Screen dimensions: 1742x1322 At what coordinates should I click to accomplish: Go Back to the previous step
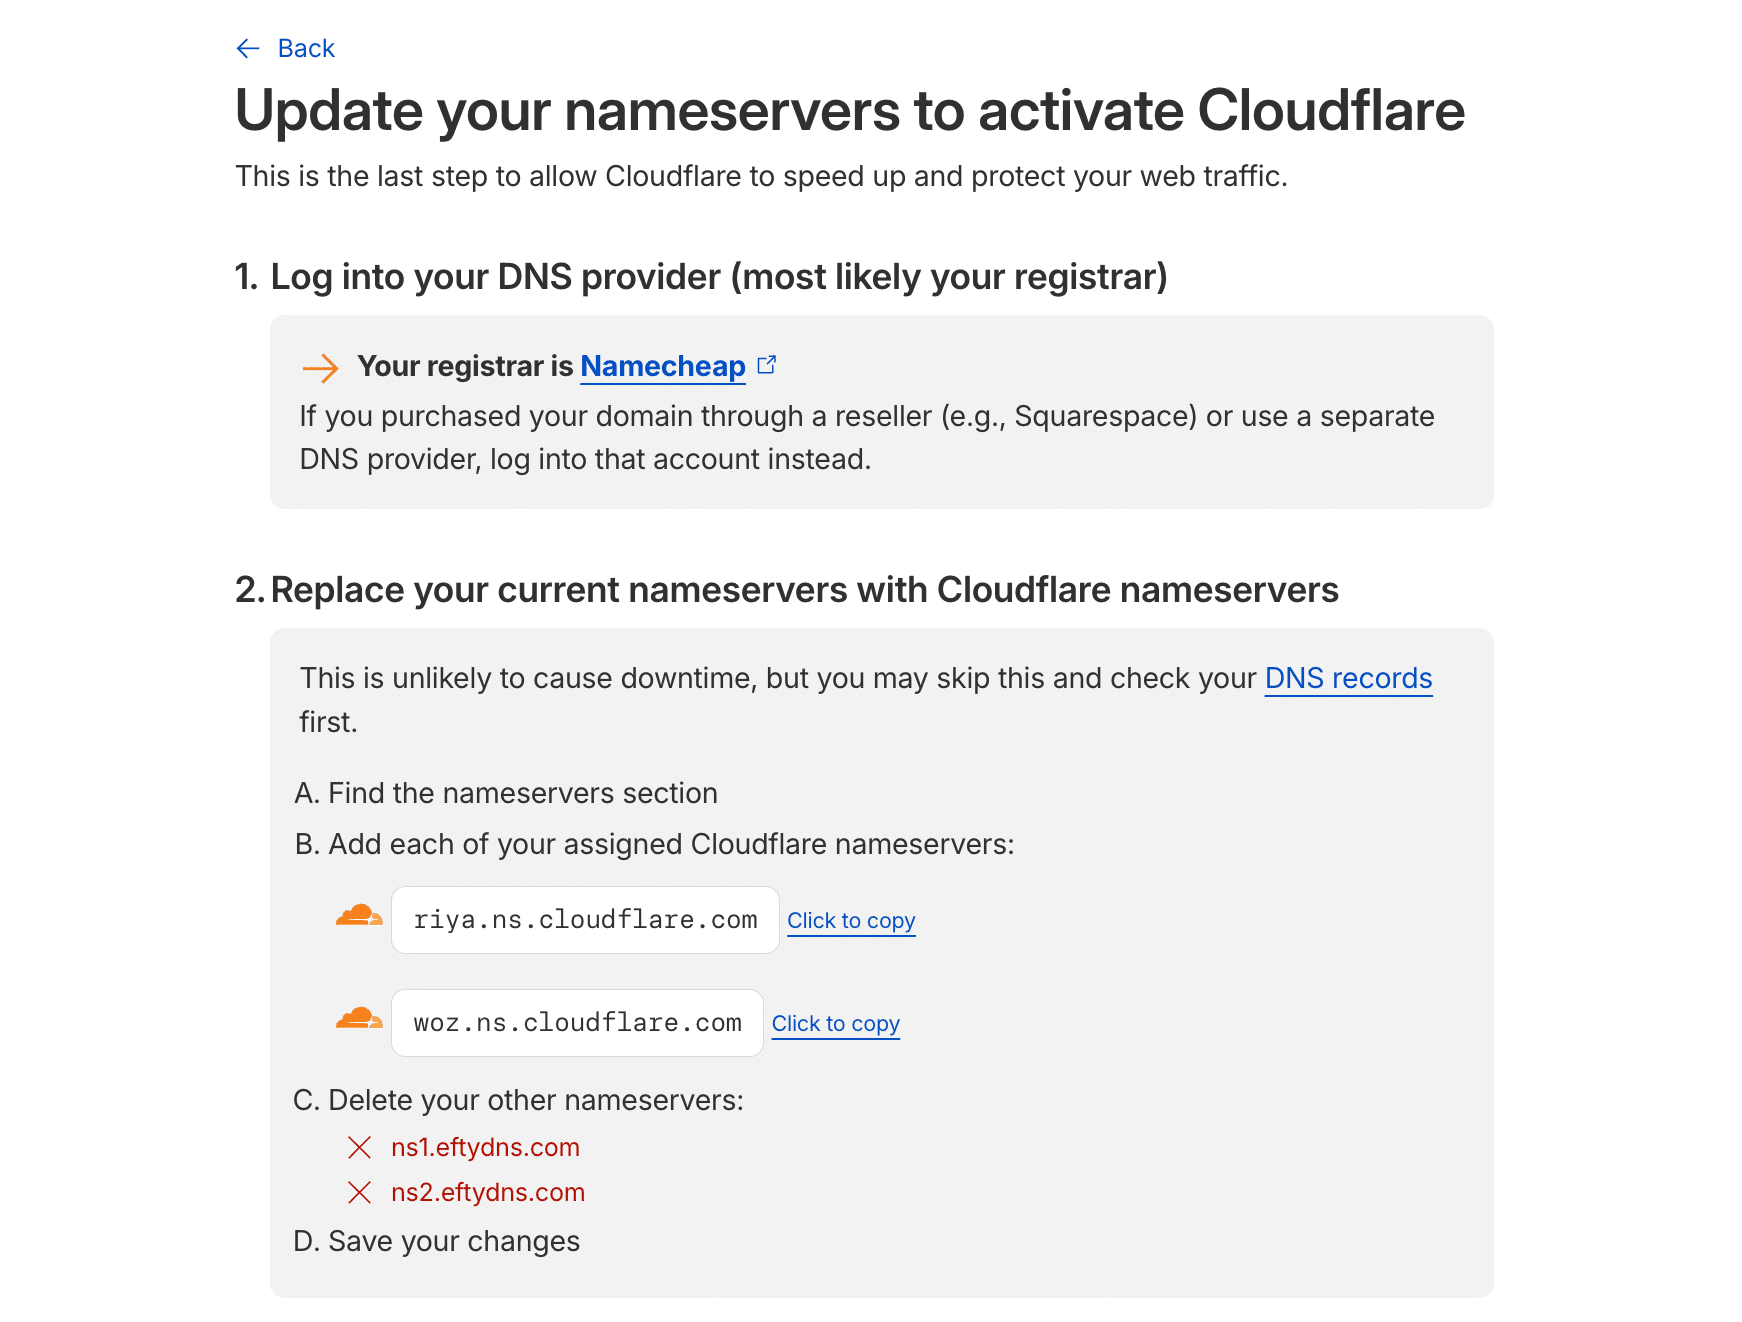(x=305, y=48)
